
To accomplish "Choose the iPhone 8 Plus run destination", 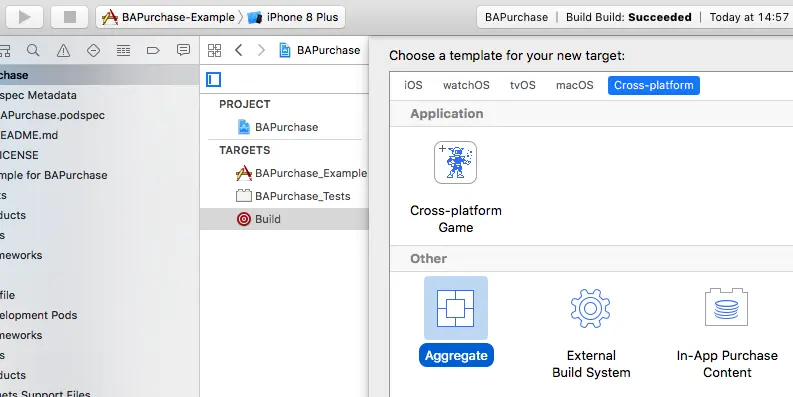I will coord(293,17).
